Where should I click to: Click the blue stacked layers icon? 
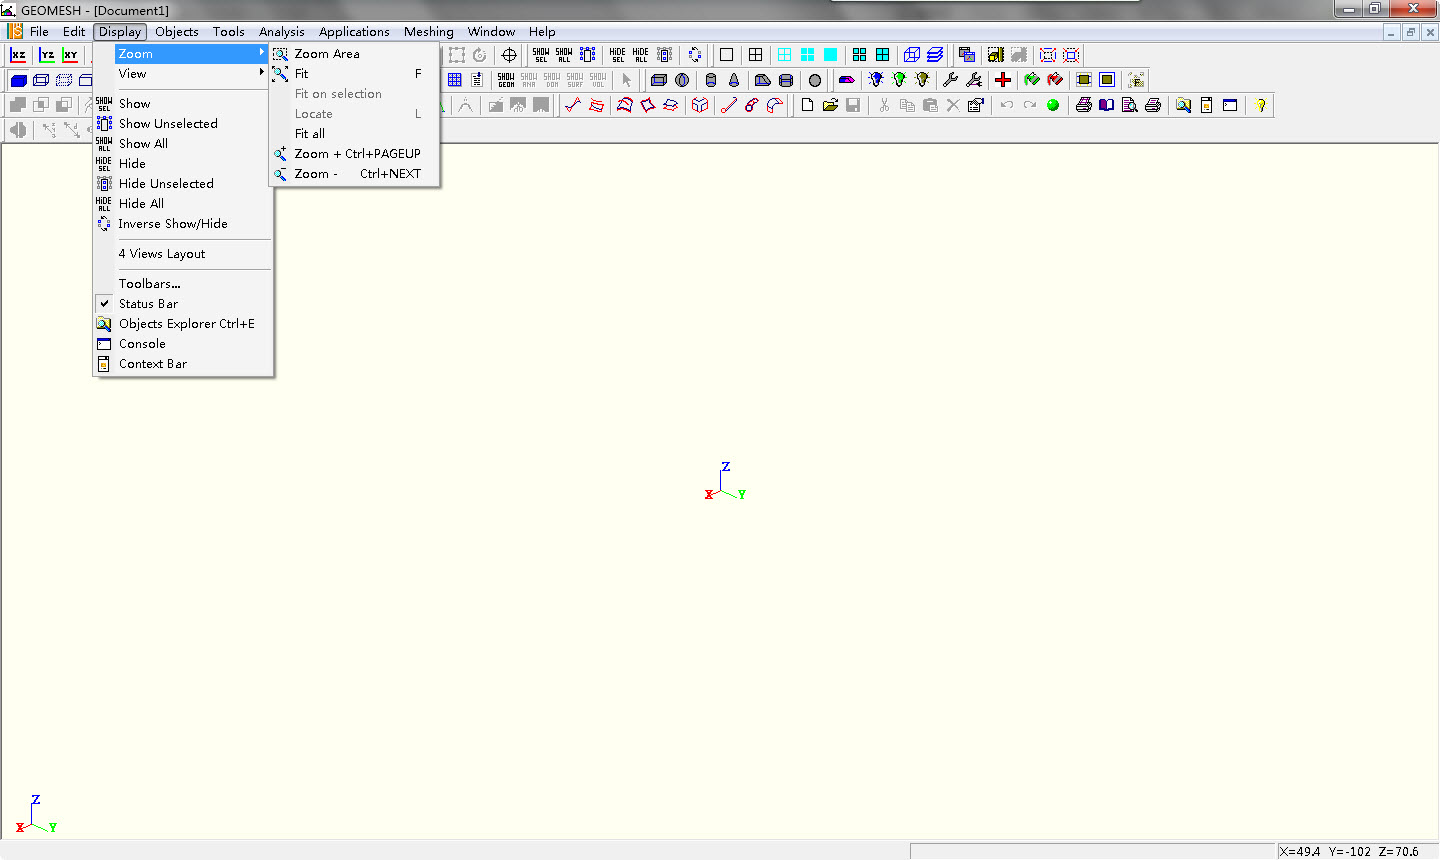point(935,55)
